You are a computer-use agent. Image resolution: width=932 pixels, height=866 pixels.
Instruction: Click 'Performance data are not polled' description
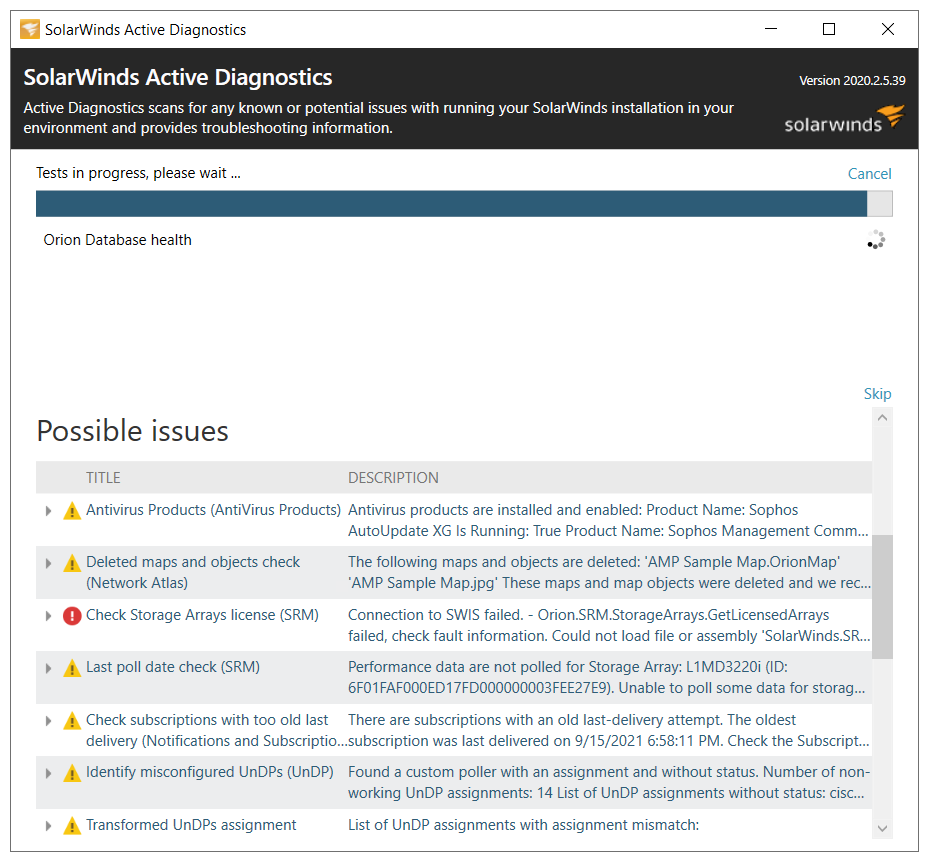pos(606,678)
